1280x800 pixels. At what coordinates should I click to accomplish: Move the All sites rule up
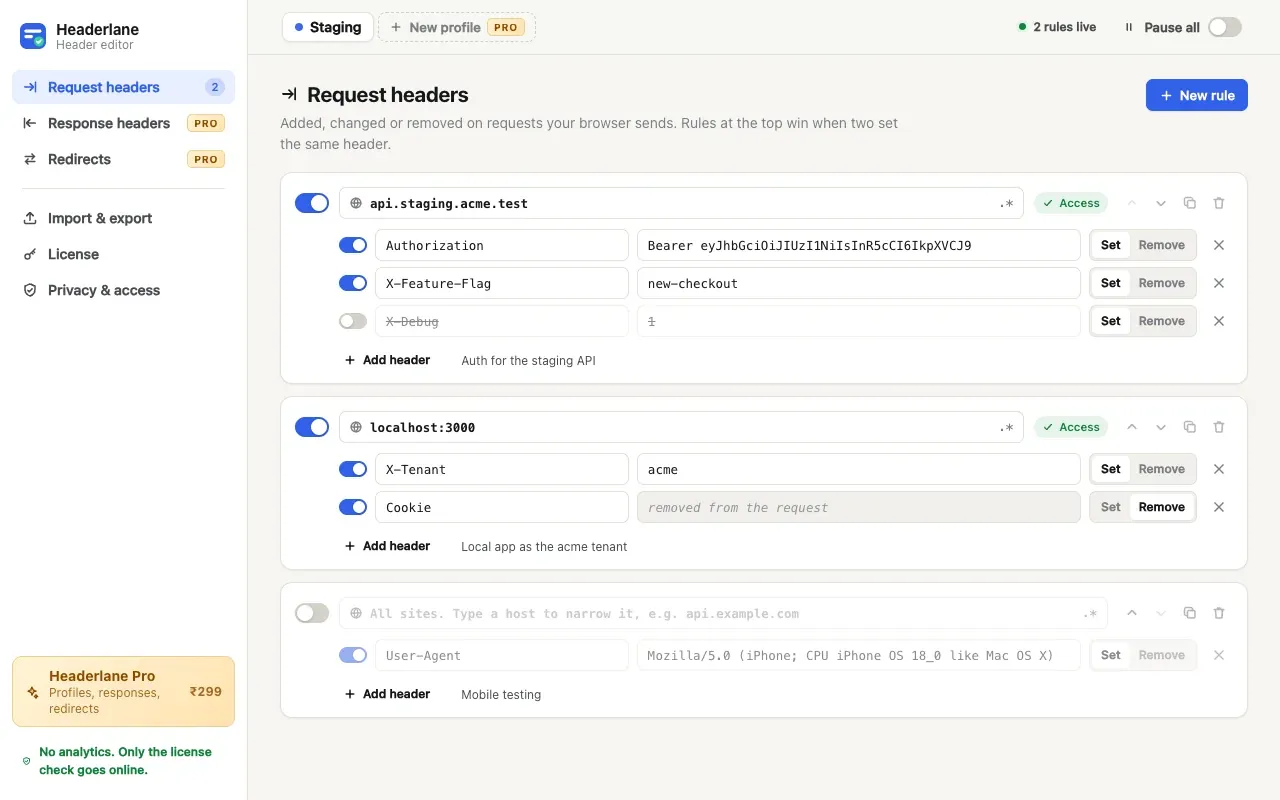1132,613
